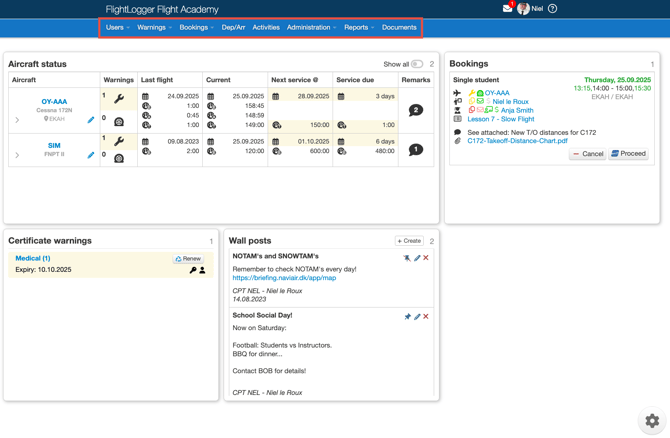Open Anja Smith student link

pyautogui.click(x=517, y=110)
